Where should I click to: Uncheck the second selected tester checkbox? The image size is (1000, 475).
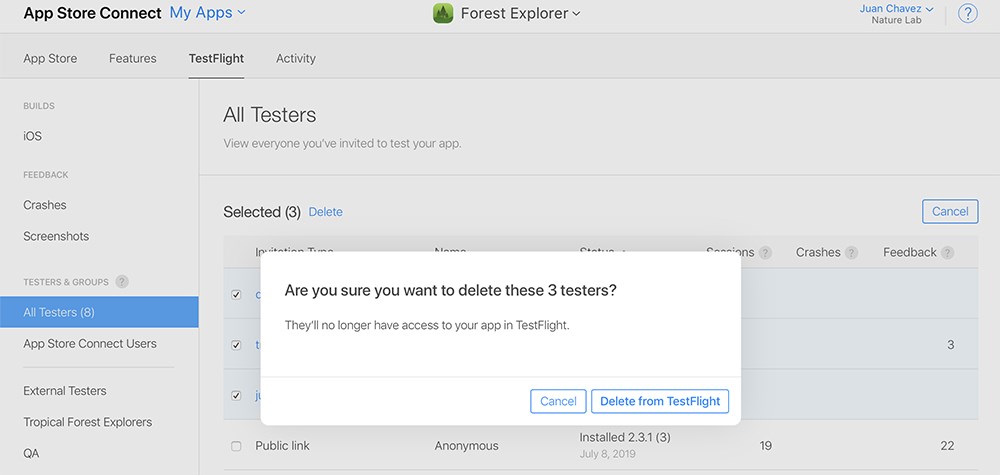pyautogui.click(x=236, y=345)
